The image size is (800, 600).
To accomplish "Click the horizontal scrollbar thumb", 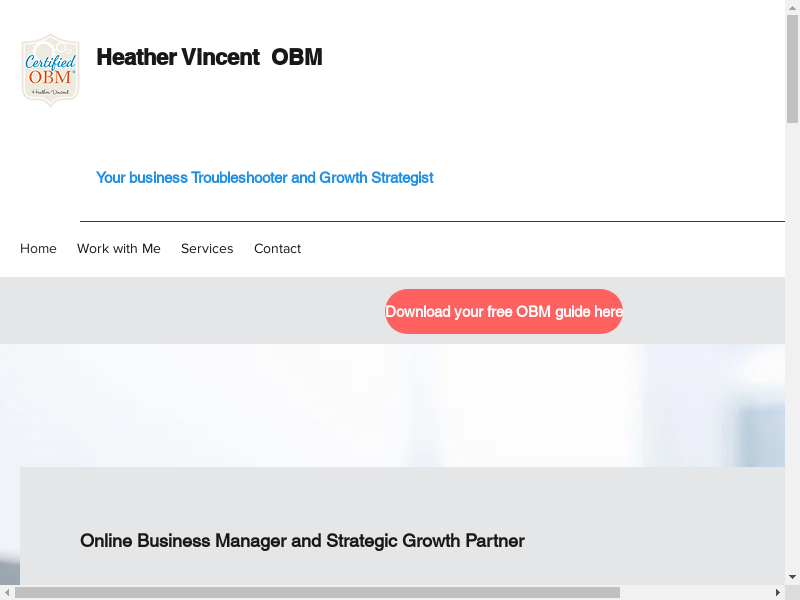I will click(316, 593).
